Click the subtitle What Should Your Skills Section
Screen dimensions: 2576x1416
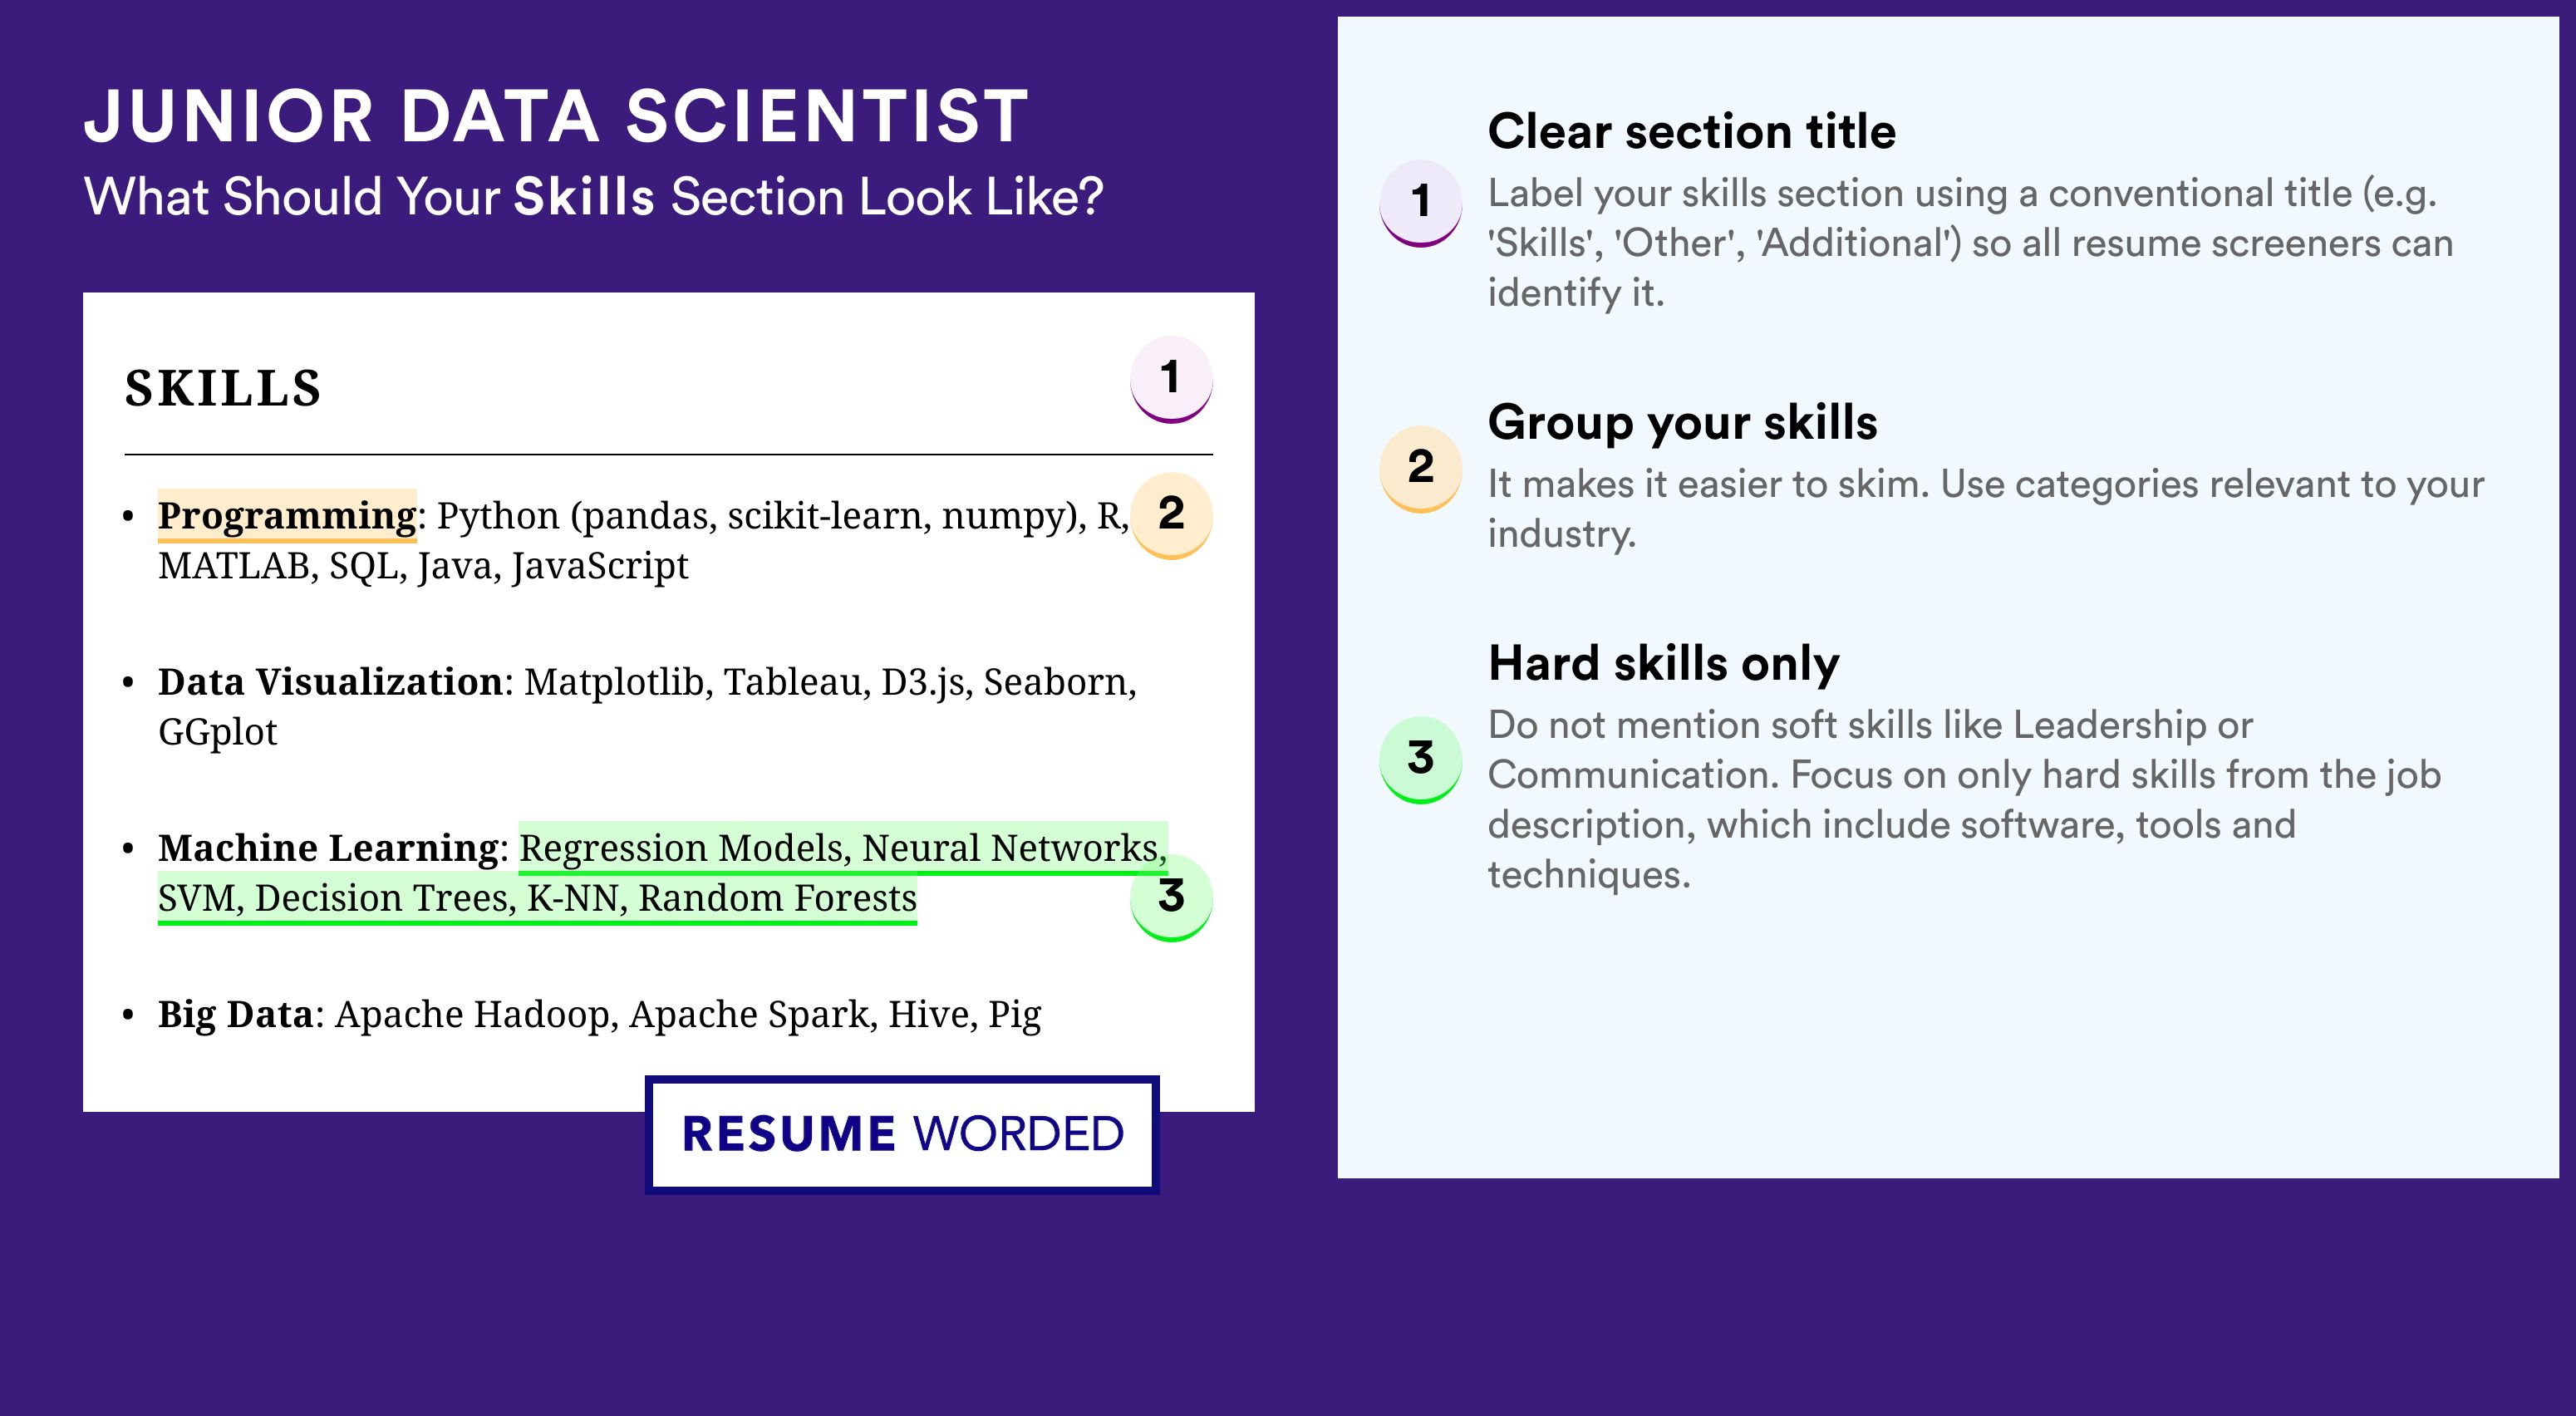594,197
